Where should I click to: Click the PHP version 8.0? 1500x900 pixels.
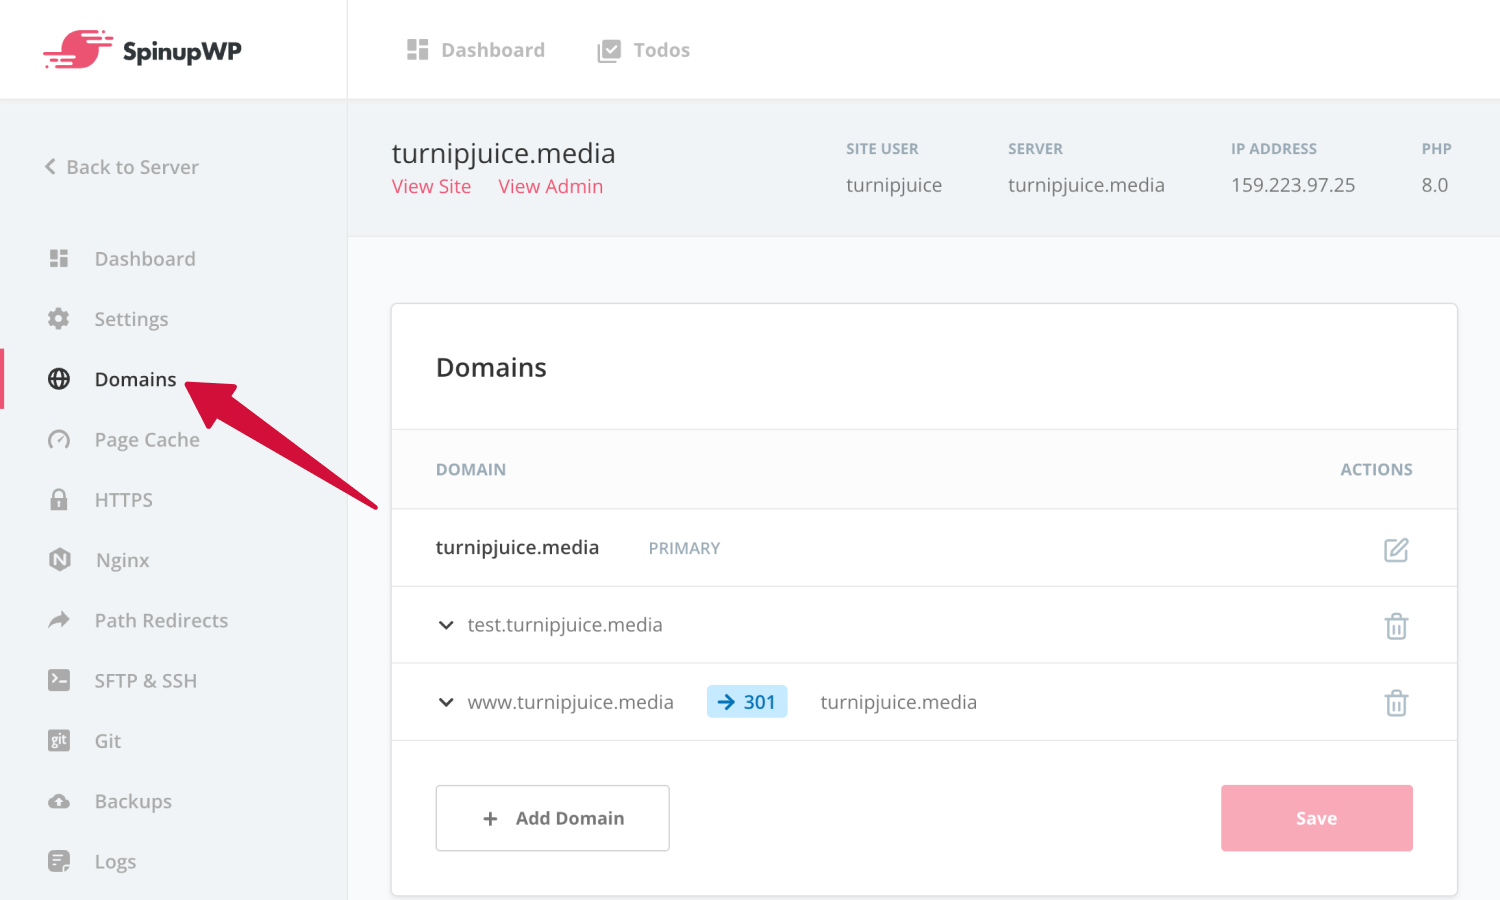1435,185
